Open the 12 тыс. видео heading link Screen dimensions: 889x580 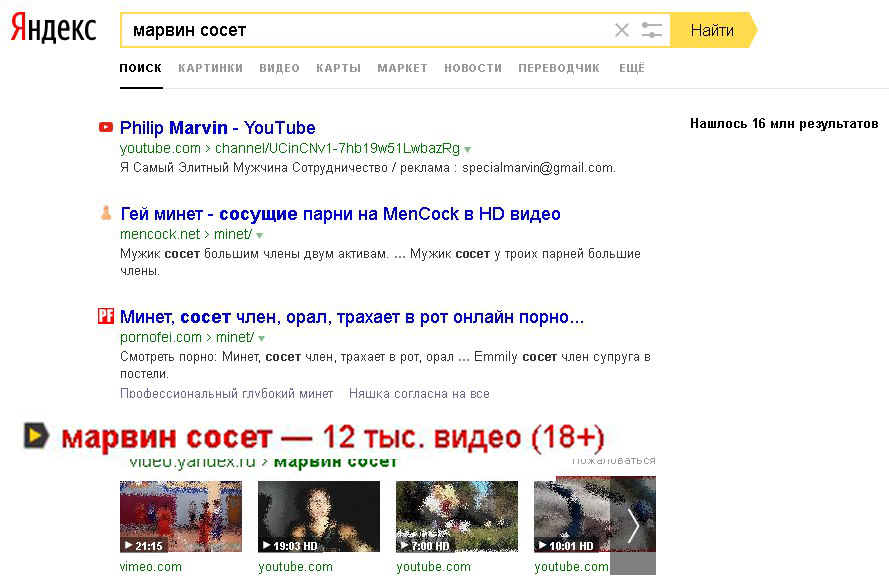(333, 437)
